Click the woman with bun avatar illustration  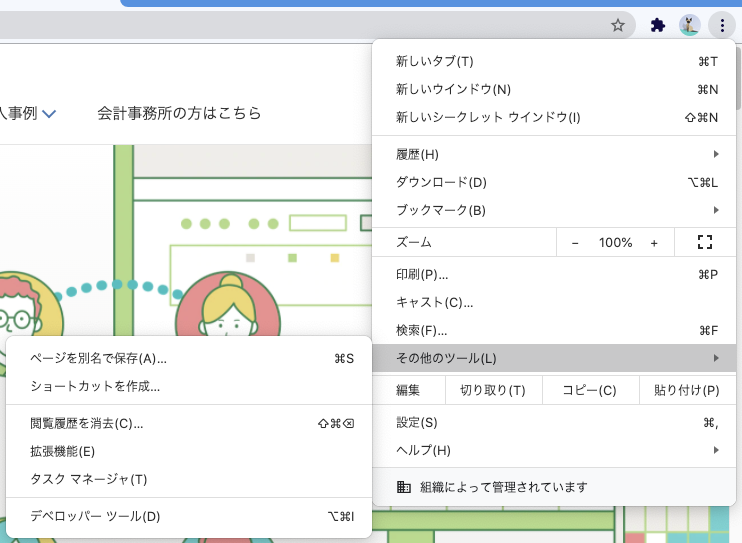coord(228,305)
